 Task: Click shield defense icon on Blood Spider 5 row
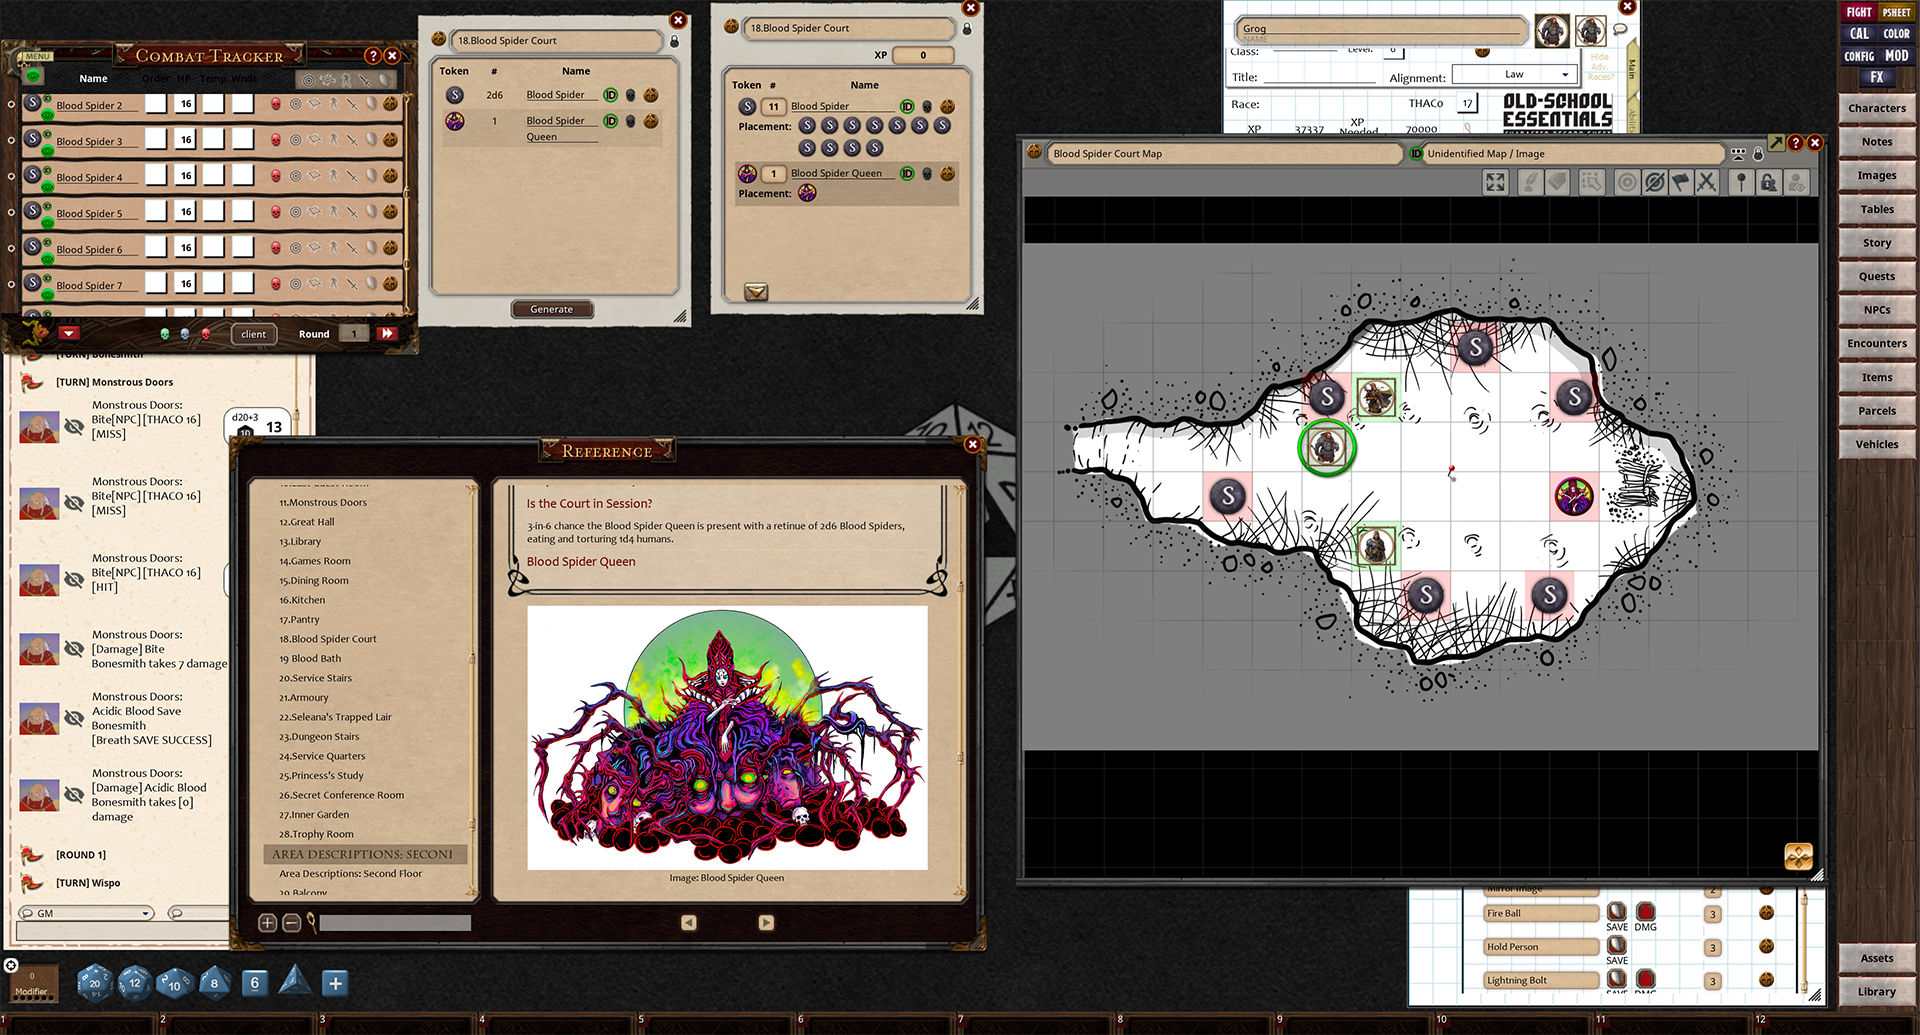[371, 212]
